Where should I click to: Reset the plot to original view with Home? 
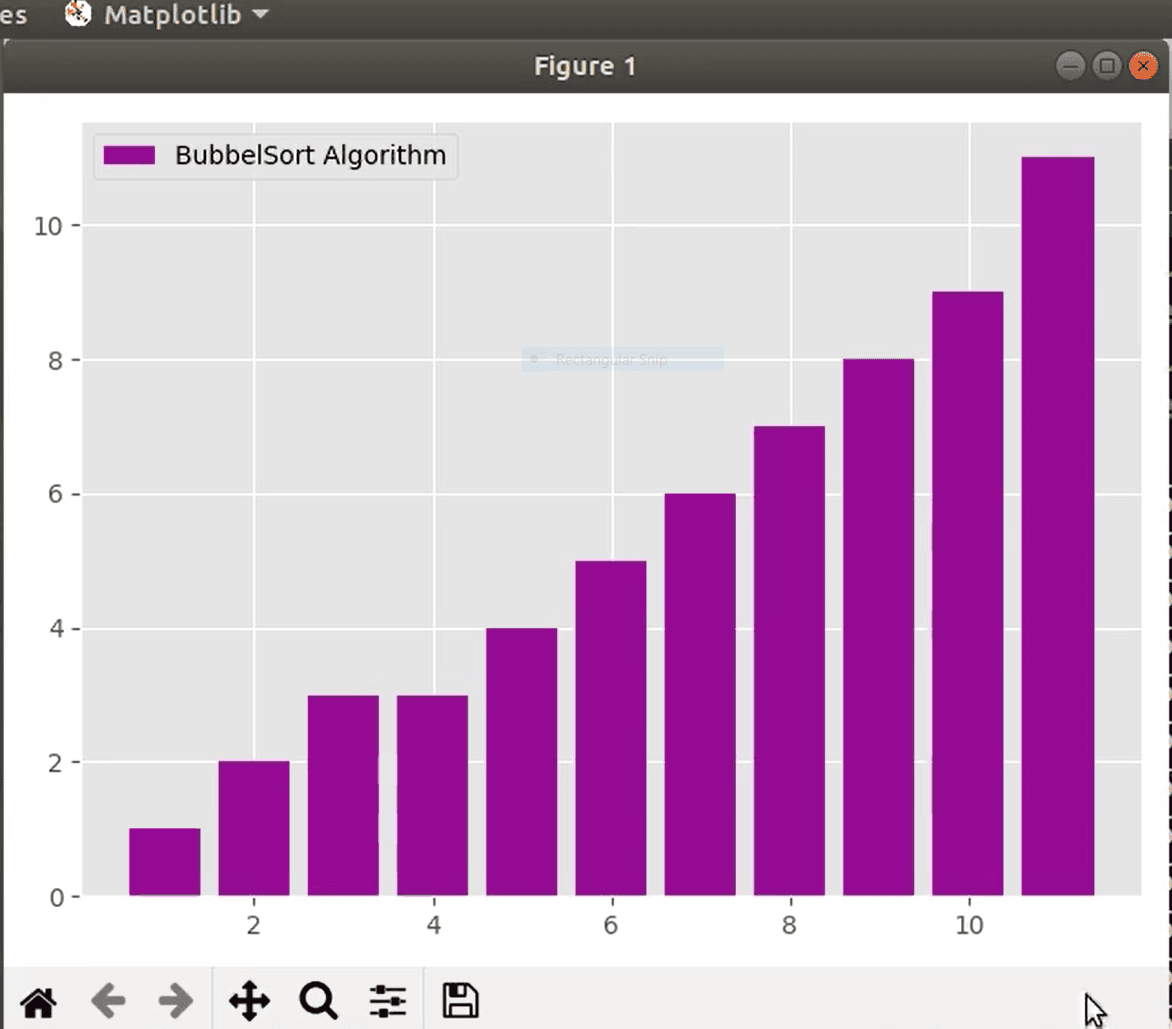(39, 1000)
